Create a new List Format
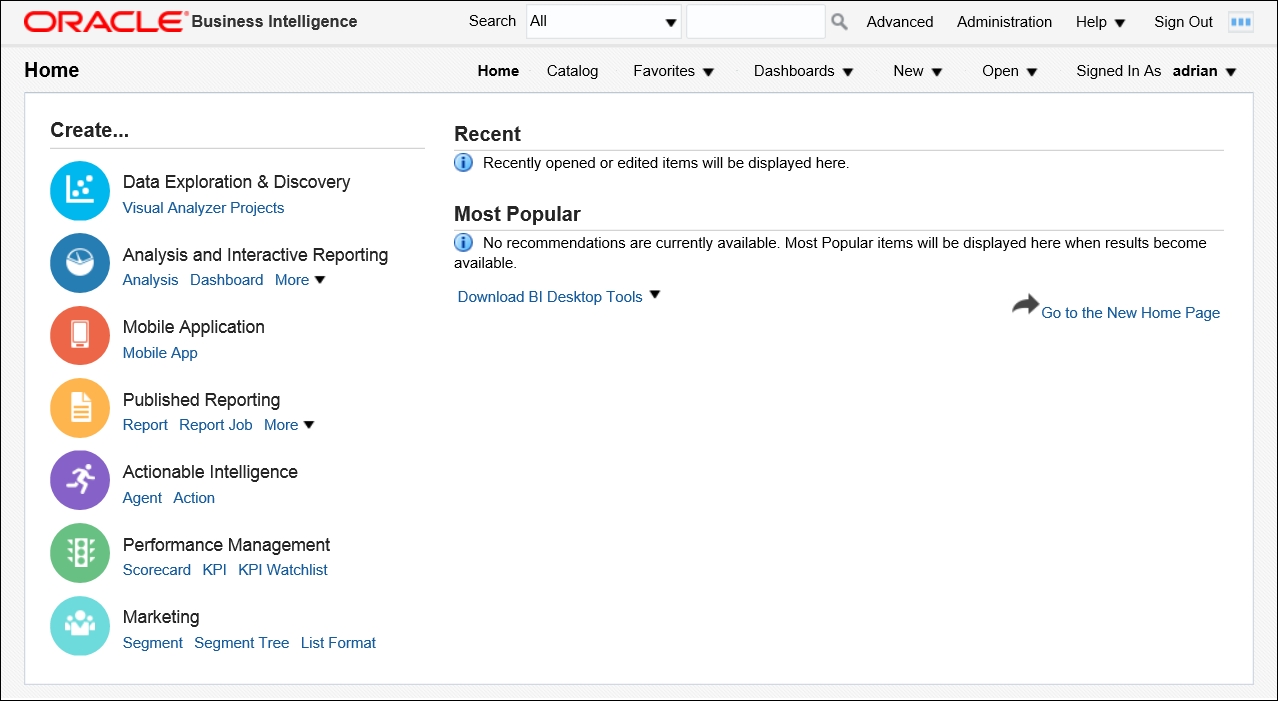The width and height of the screenshot is (1278, 701). 339,643
